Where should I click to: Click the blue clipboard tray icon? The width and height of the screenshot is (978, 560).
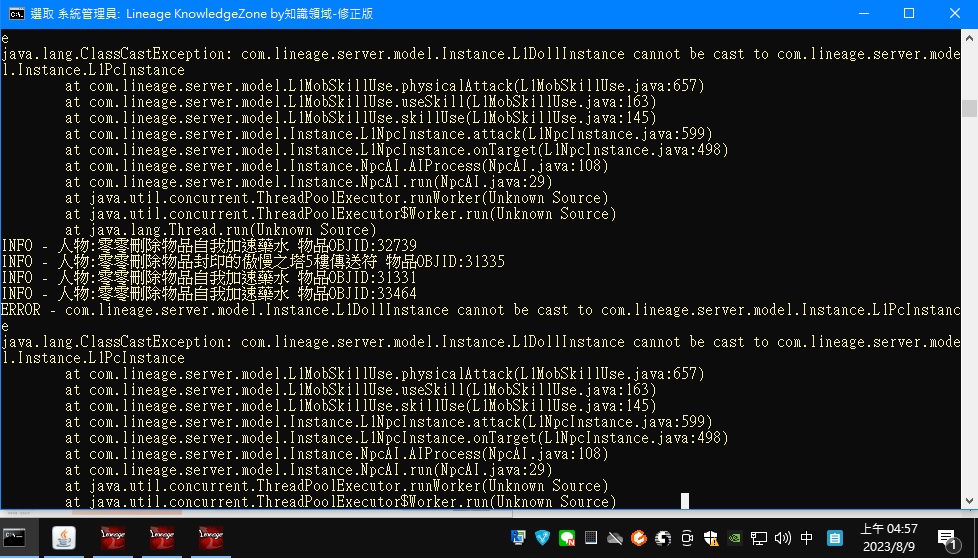click(835, 538)
